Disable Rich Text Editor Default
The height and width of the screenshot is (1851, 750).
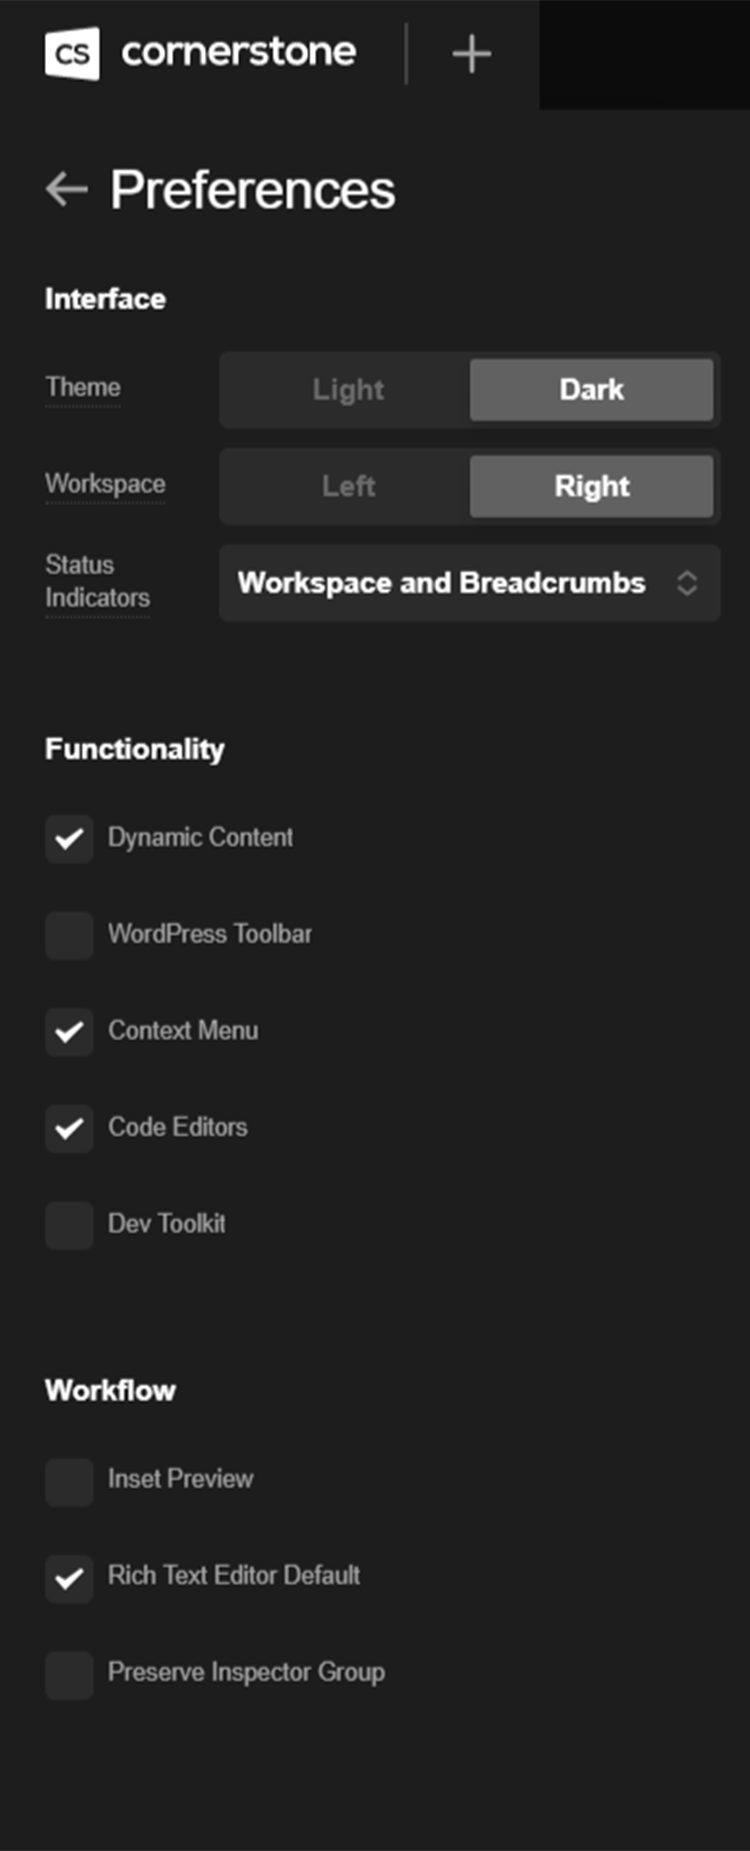69,1577
